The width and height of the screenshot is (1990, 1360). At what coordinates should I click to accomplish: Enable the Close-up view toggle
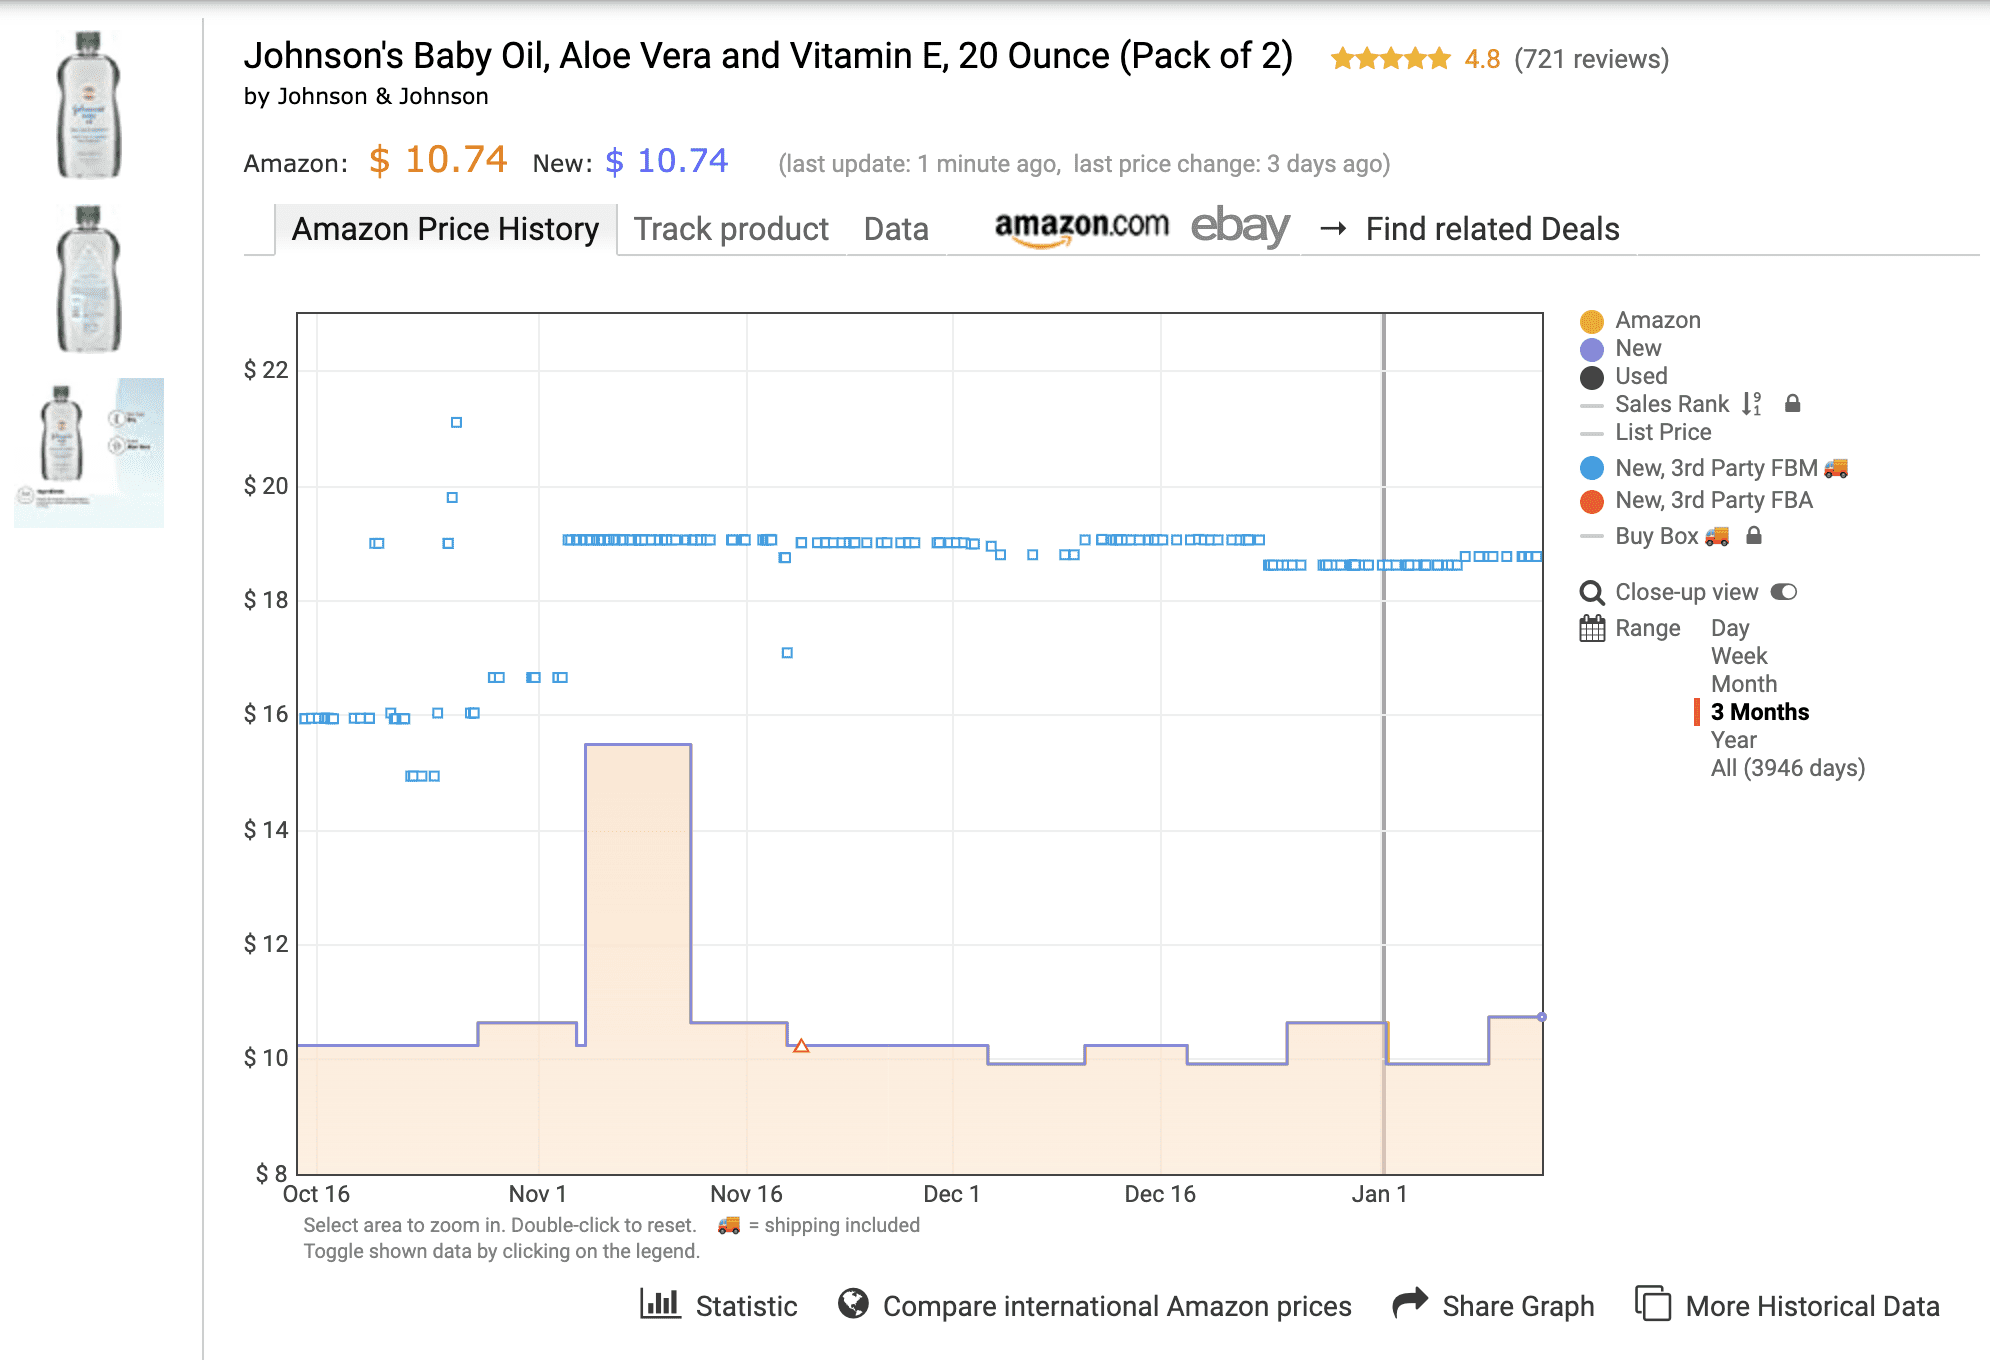coord(1784,591)
